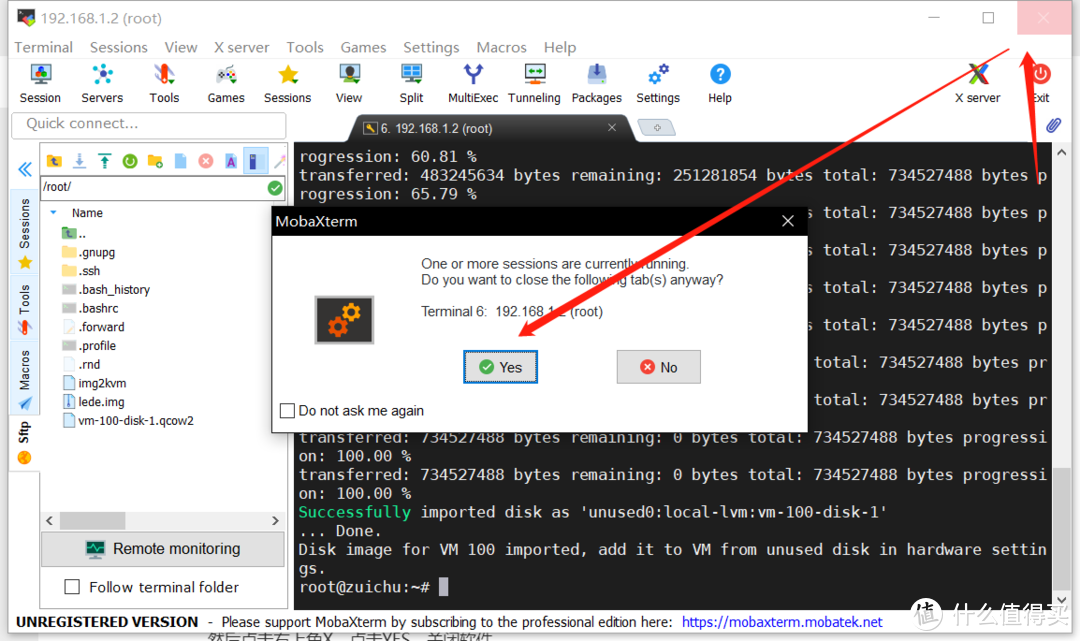
Task: Click the paperclip icon at right
Action: pyautogui.click(x=1053, y=126)
